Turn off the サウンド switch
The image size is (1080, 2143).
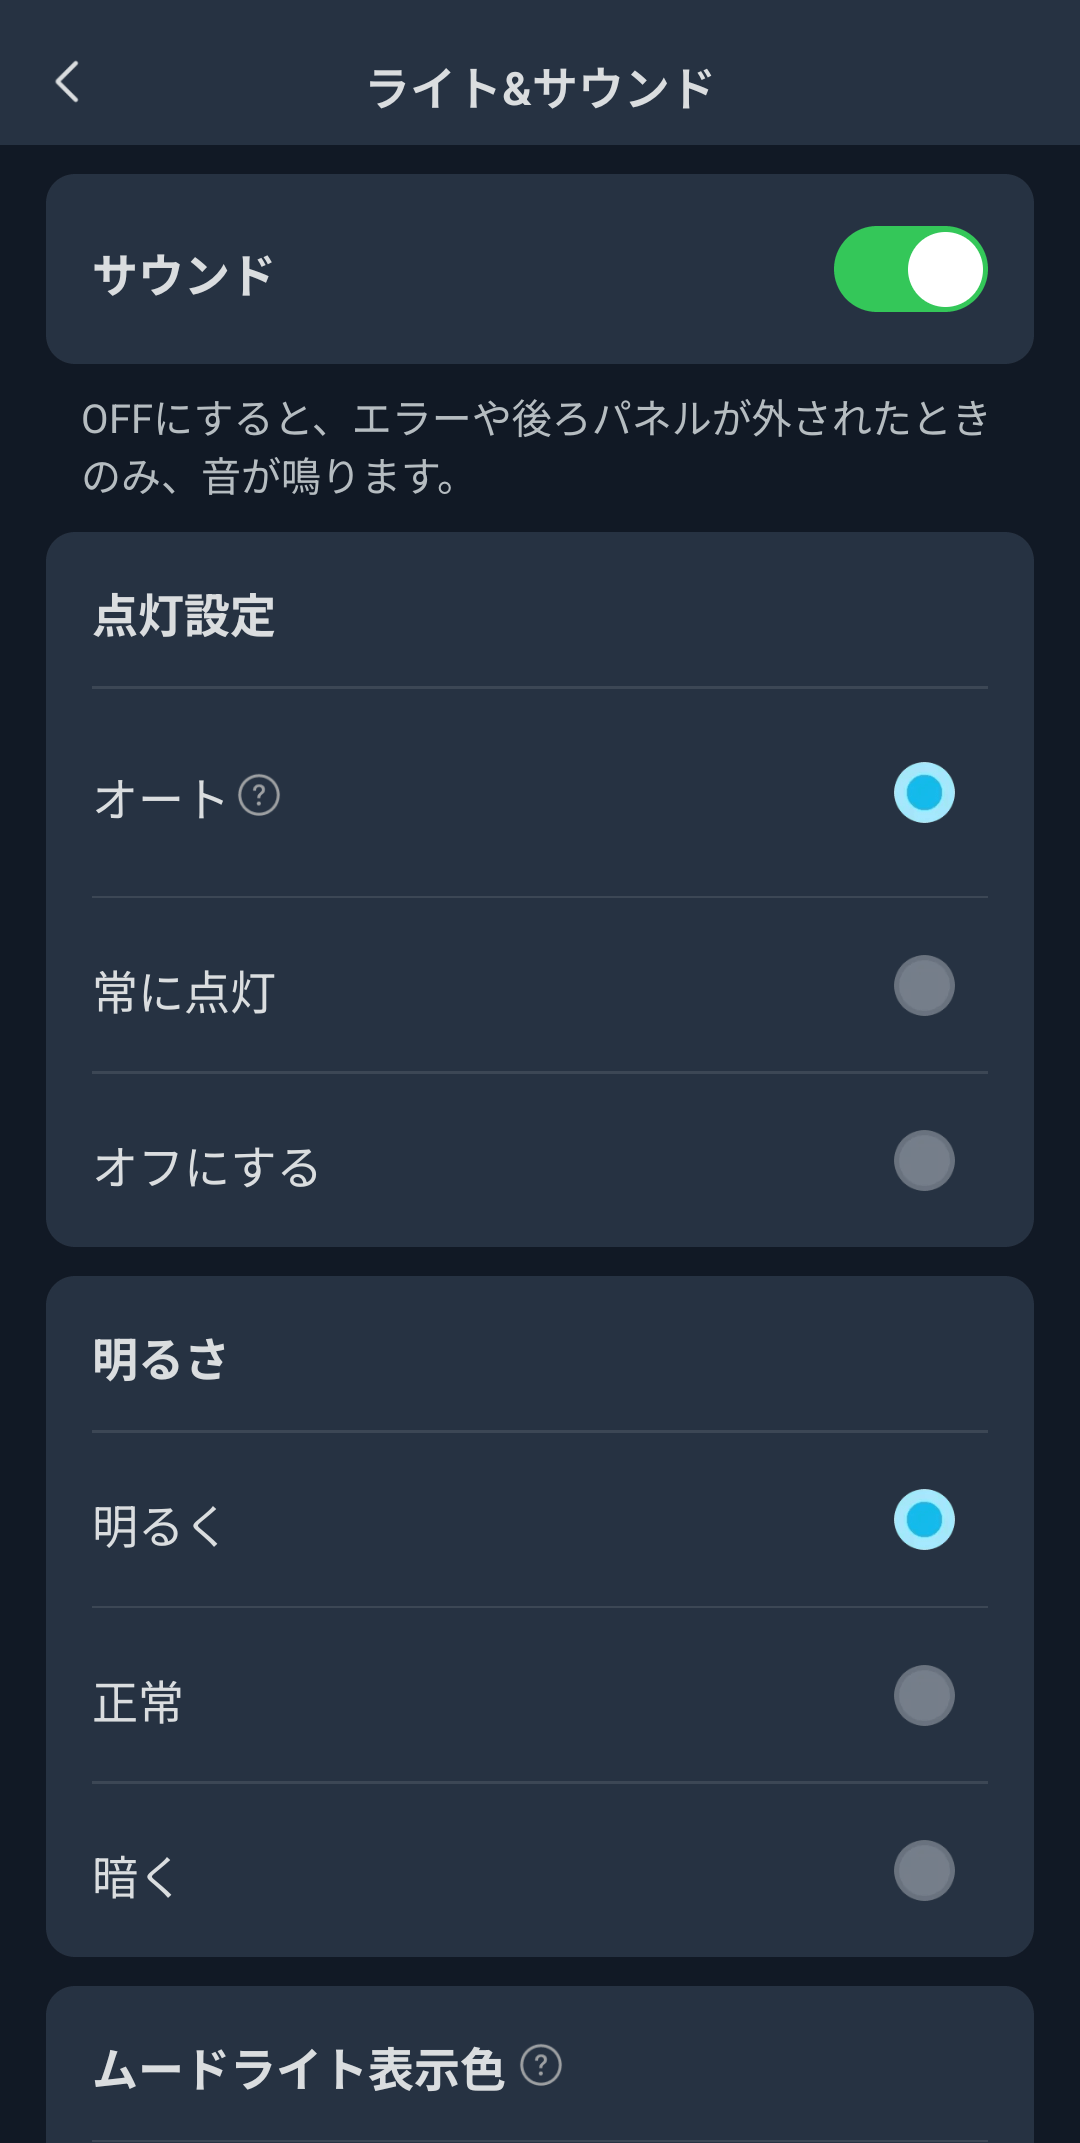click(x=910, y=269)
